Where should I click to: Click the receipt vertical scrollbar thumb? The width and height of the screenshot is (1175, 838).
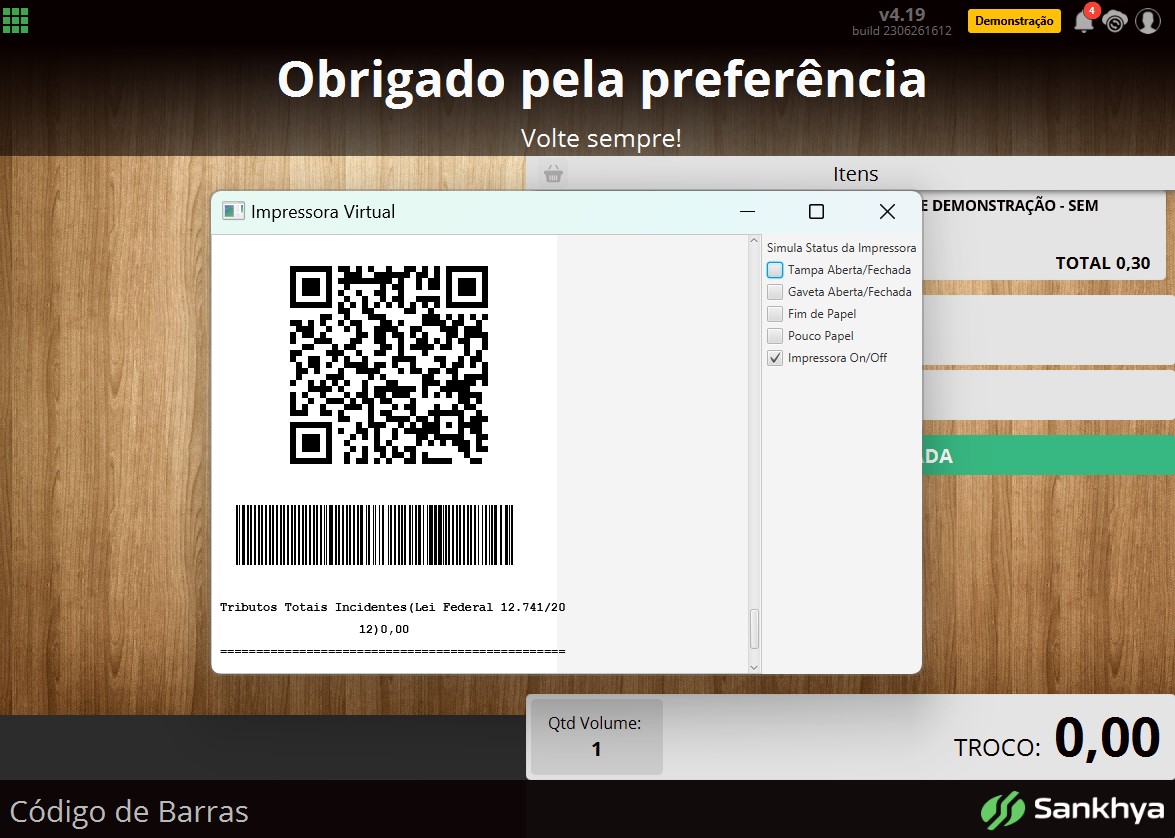coord(754,628)
